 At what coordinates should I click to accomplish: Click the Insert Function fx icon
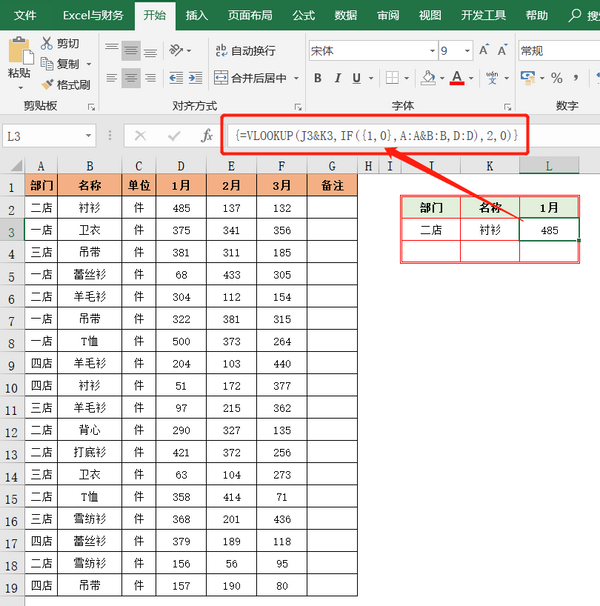(x=207, y=136)
